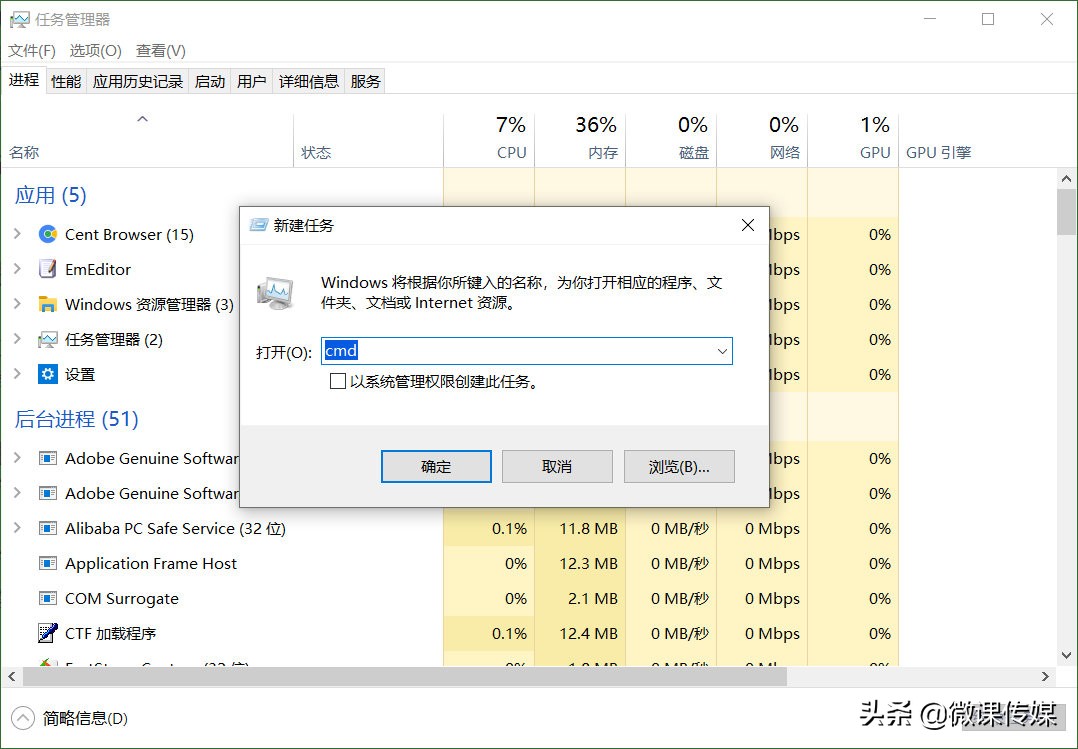Click the Application Frame Host icon
Viewport: 1078px width, 749px height.
46,563
